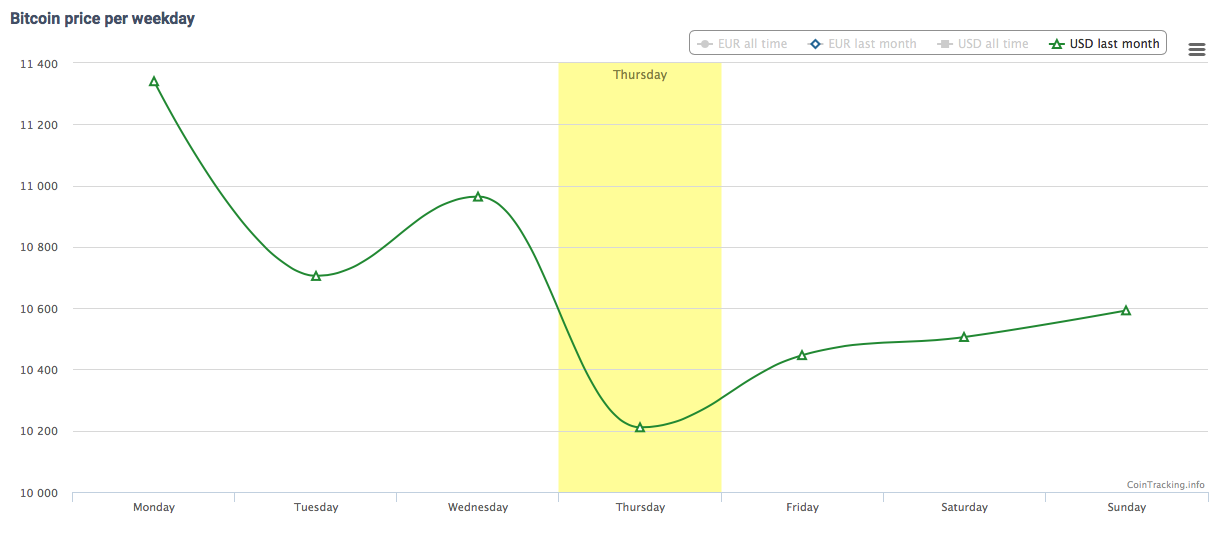Click the Tuesday data point triangle

point(316,276)
